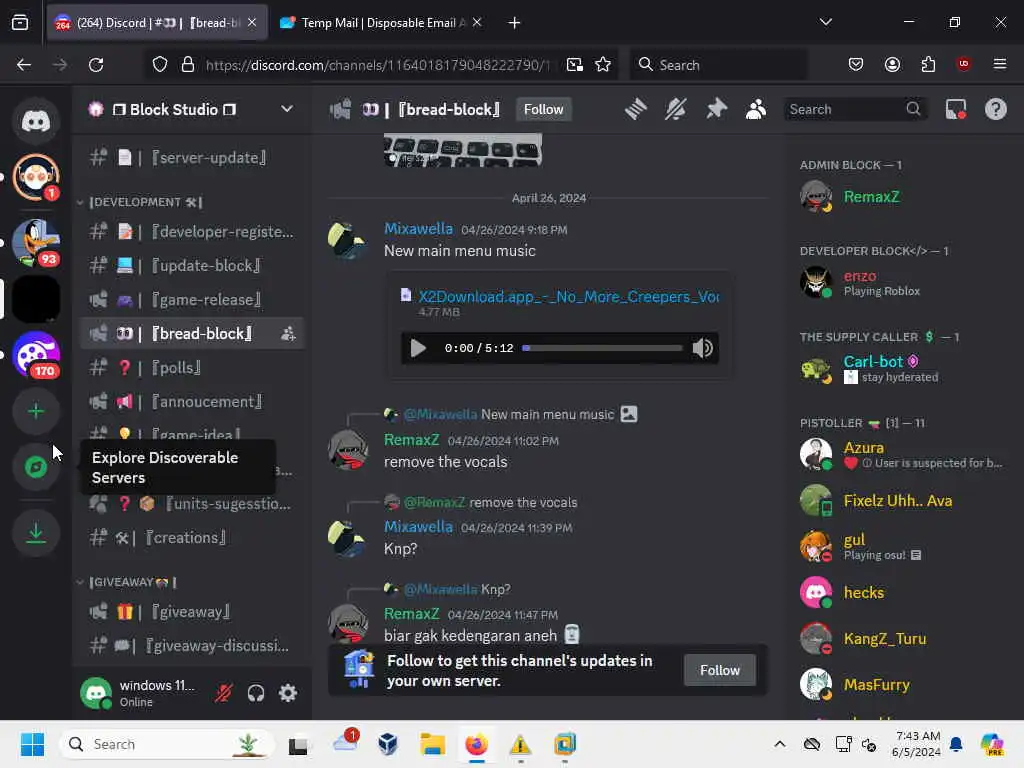This screenshot has height=768, width=1024.
Task: Click Copilot icon in system tray
Action: 991,744
